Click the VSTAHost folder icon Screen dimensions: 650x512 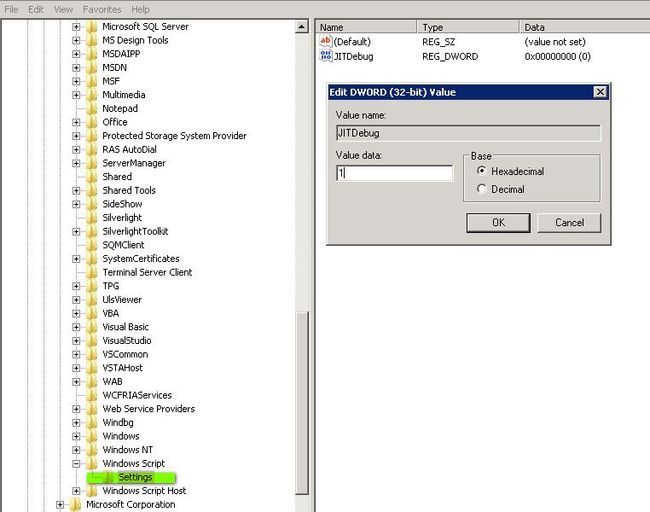92,368
